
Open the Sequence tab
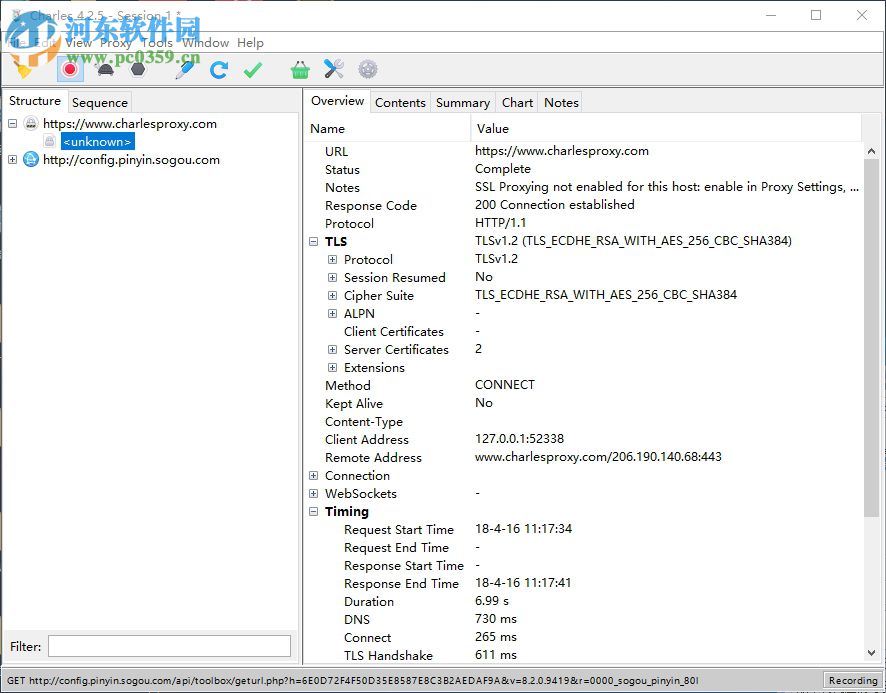[100, 102]
